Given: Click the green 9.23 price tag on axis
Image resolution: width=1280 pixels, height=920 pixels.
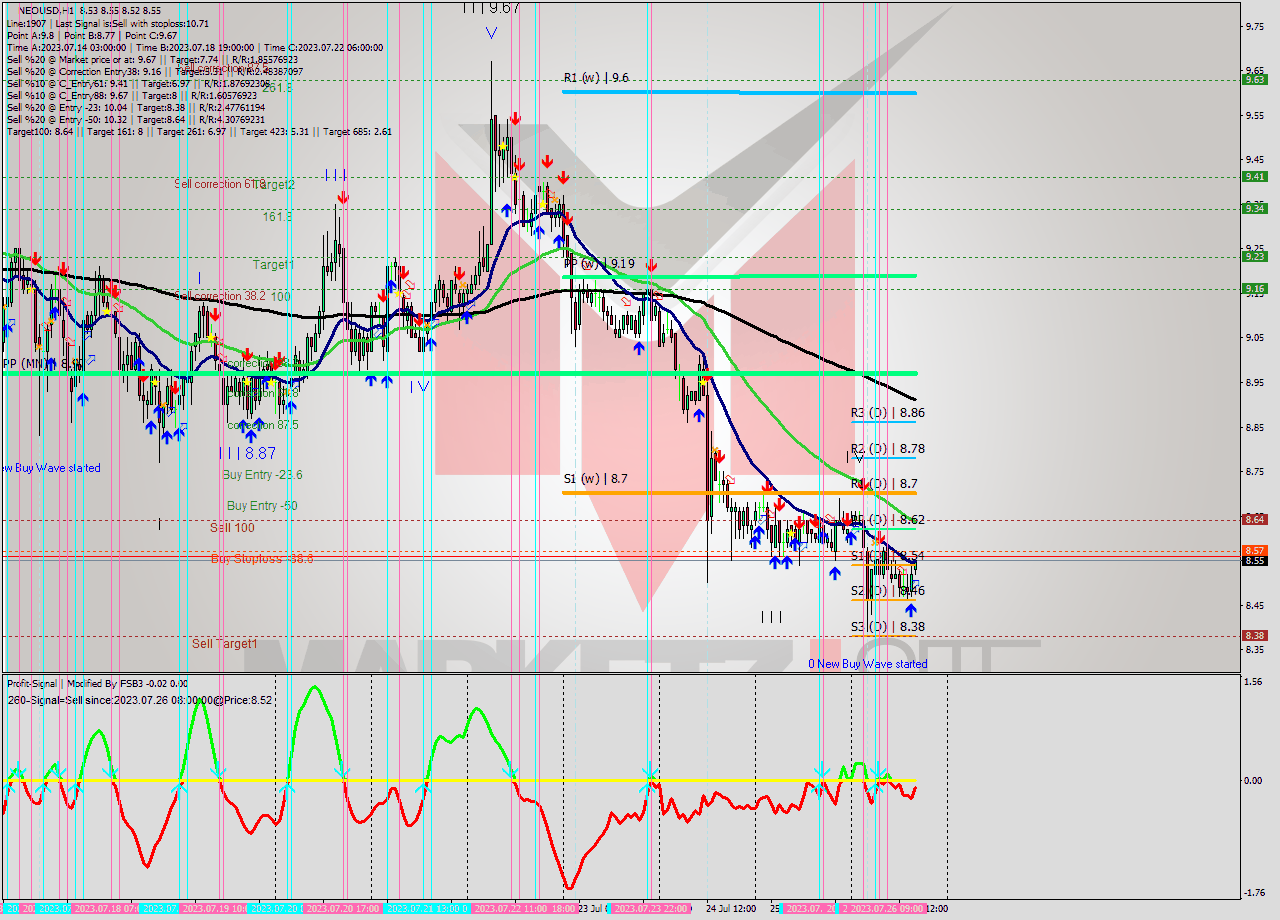Looking at the screenshot, I should tap(1254, 256).
